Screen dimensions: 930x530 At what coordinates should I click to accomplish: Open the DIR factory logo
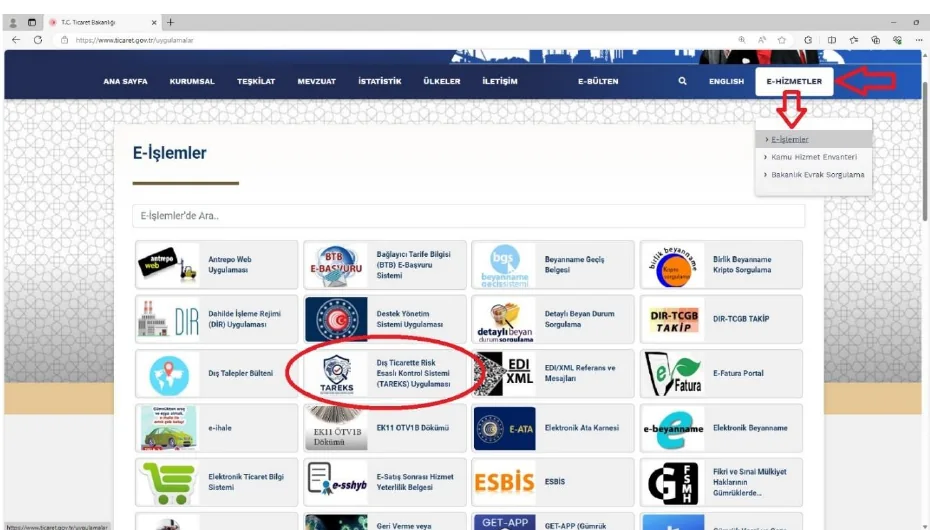[167, 320]
